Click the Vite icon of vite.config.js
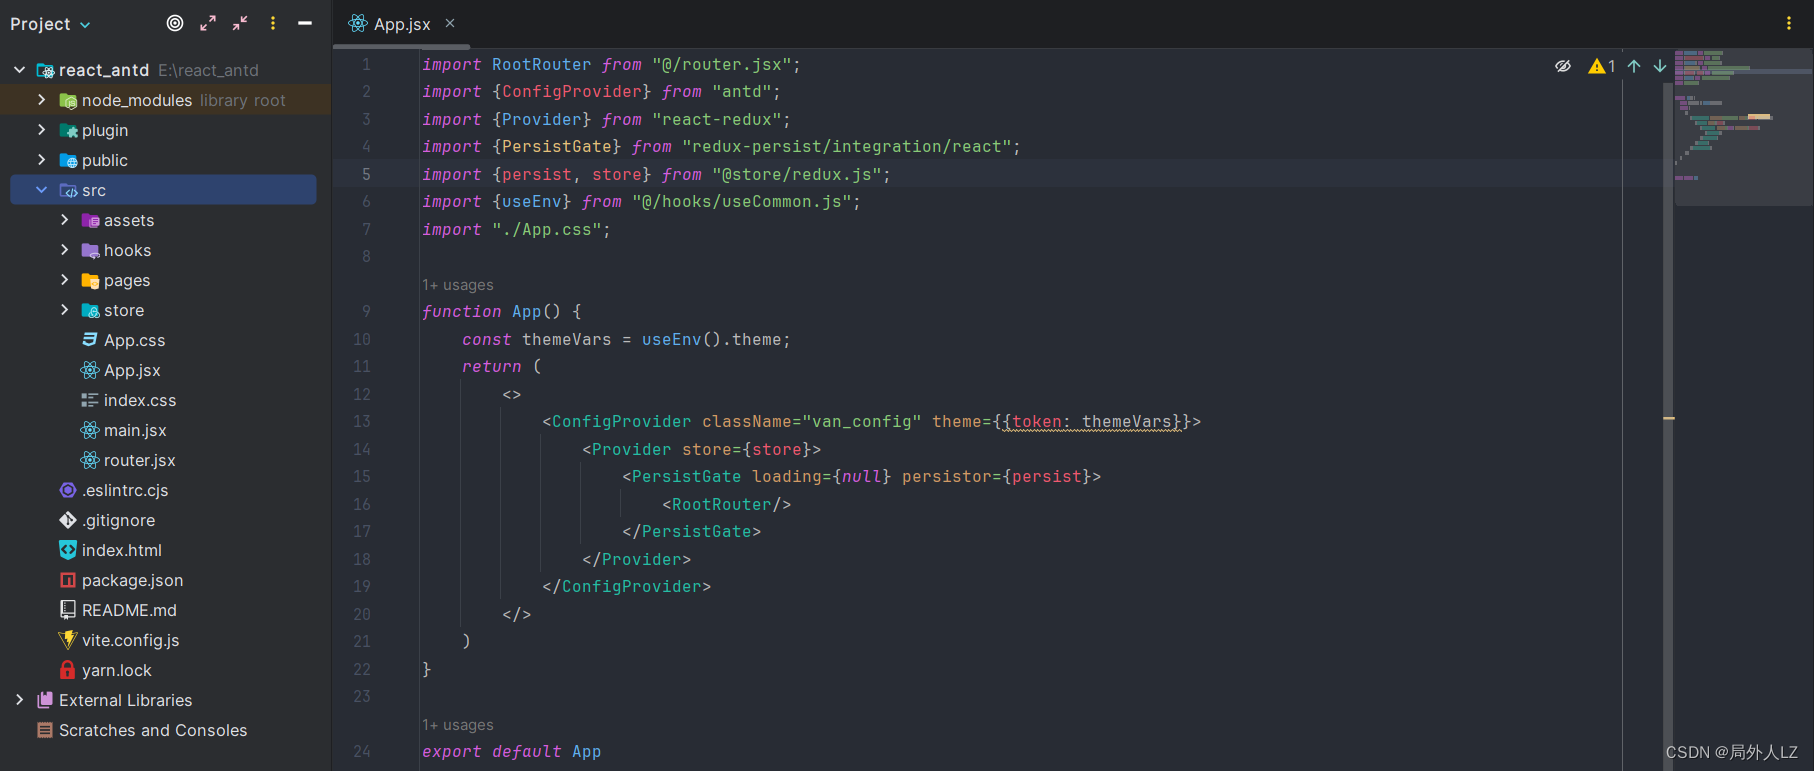Image resolution: width=1814 pixels, height=771 pixels. 68,640
